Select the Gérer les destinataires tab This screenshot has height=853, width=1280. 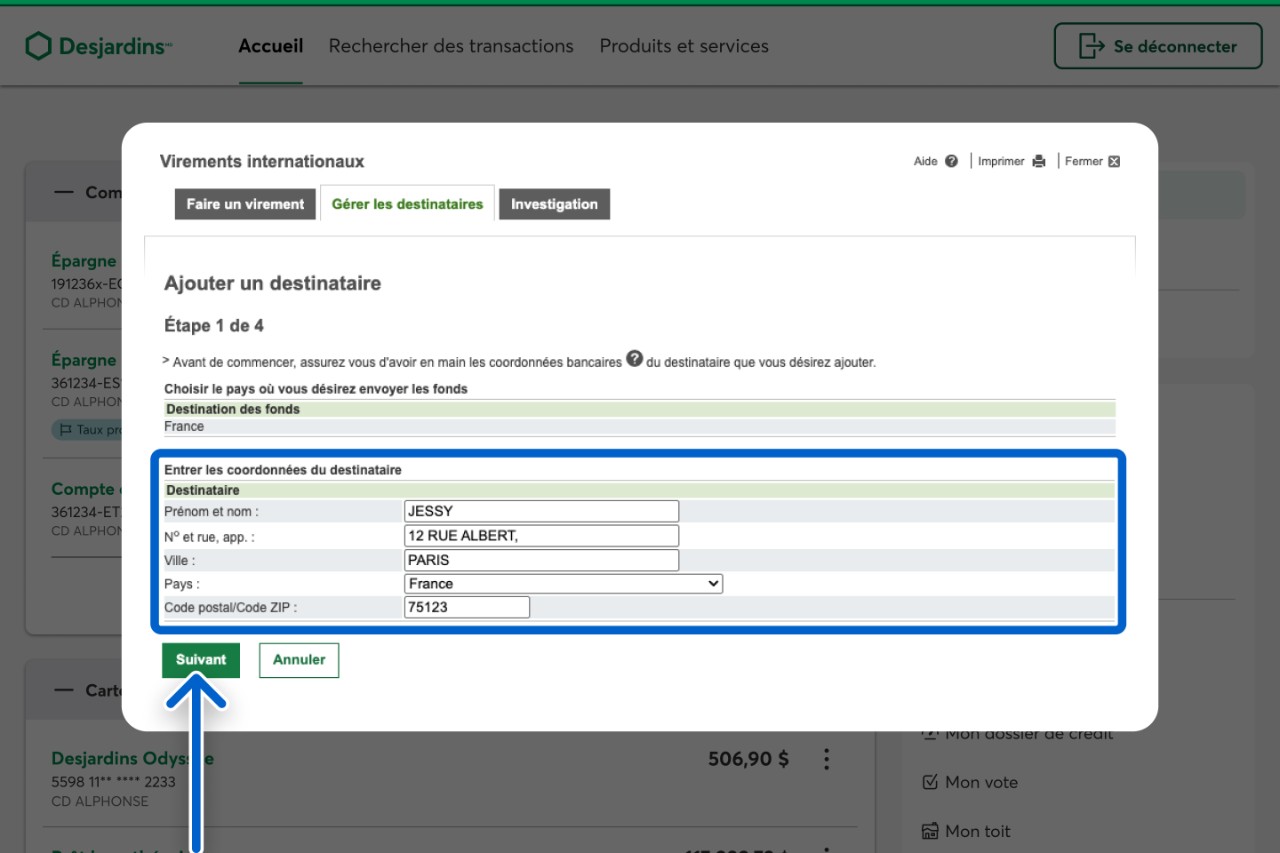point(407,204)
